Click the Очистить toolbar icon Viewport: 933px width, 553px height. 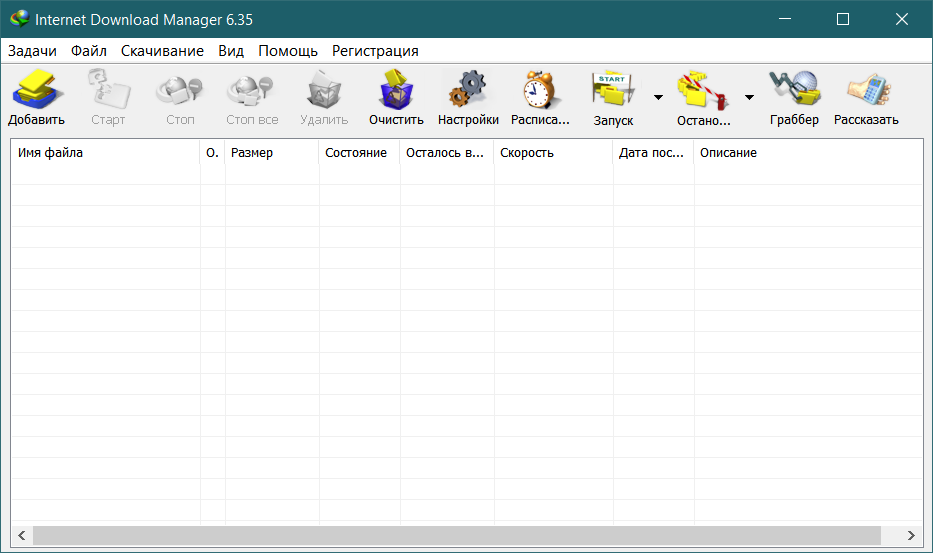(x=396, y=89)
